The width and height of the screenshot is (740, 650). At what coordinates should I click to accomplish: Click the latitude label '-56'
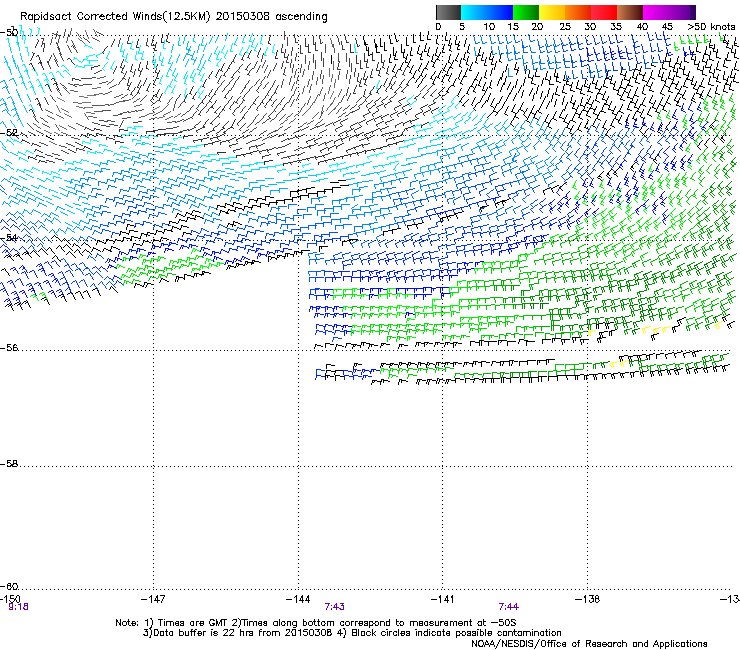click(9, 348)
